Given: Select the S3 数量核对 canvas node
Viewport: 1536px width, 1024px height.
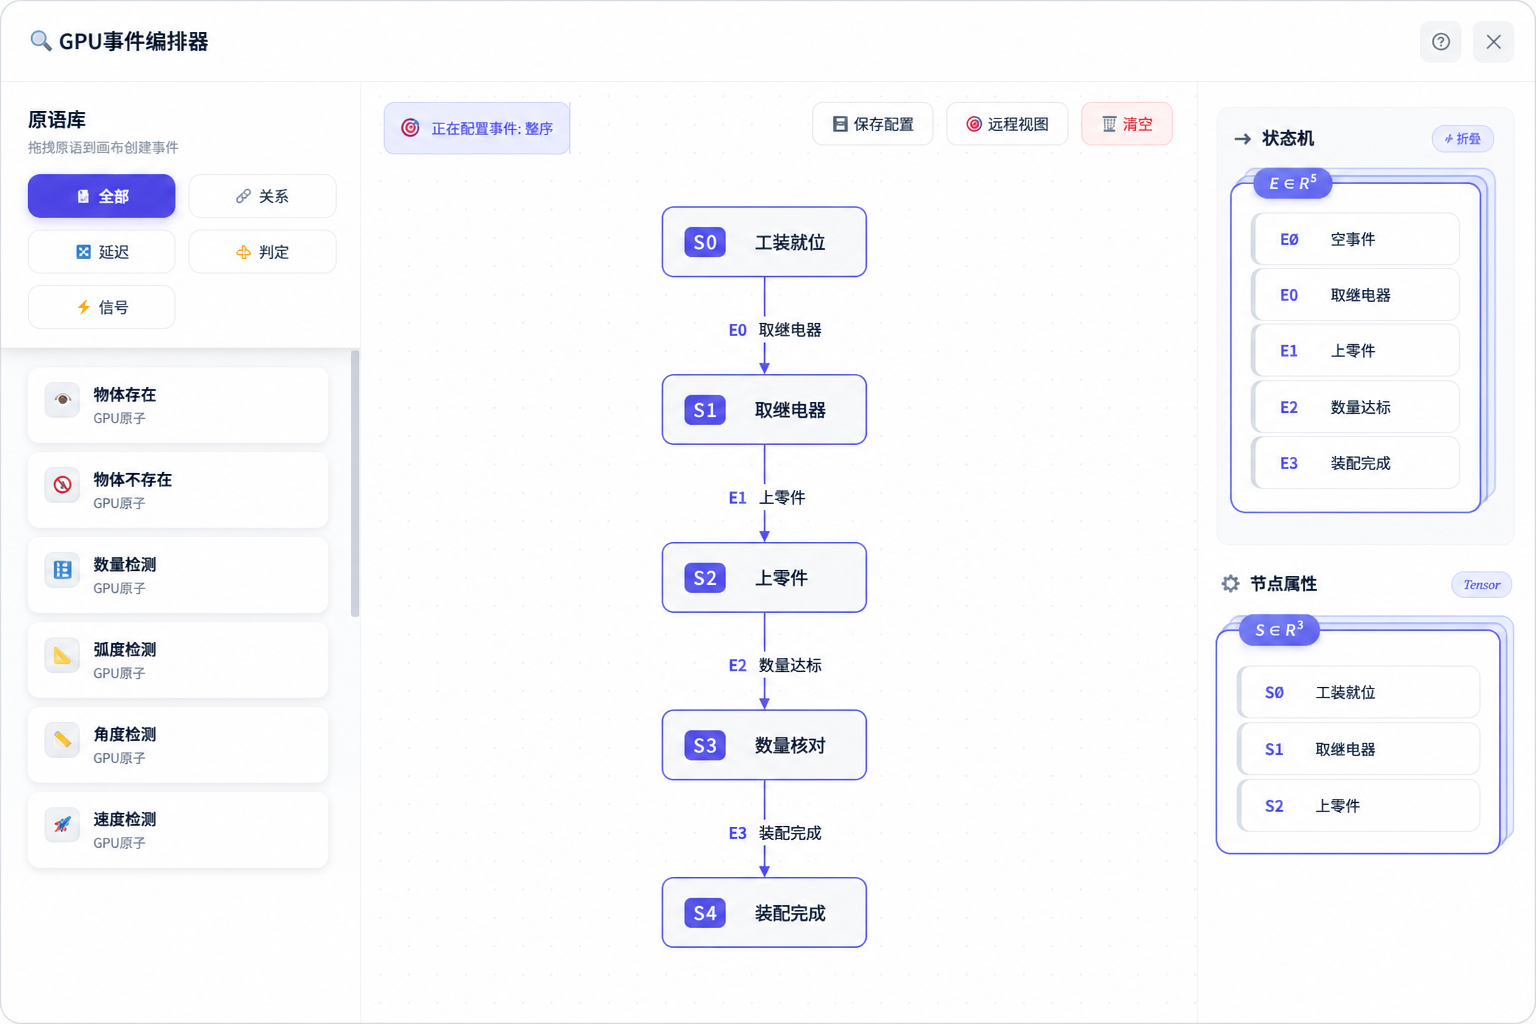Looking at the screenshot, I should click(764, 745).
